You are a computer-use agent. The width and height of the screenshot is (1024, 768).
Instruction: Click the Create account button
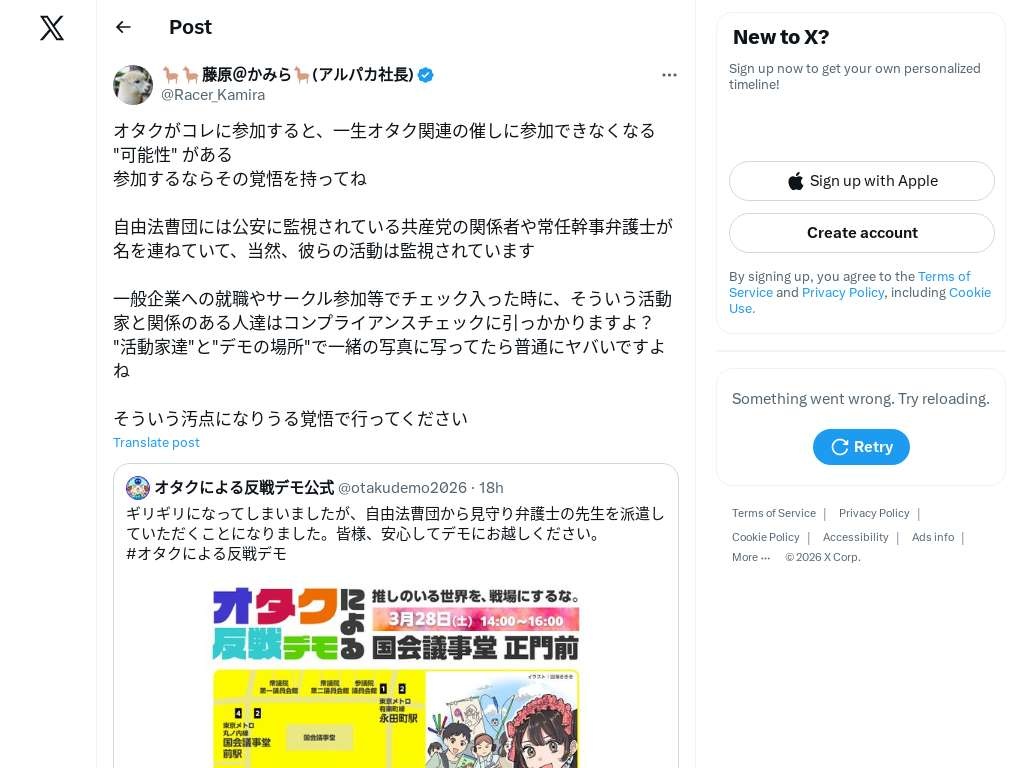pyautogui.click(x=861, y=233)
